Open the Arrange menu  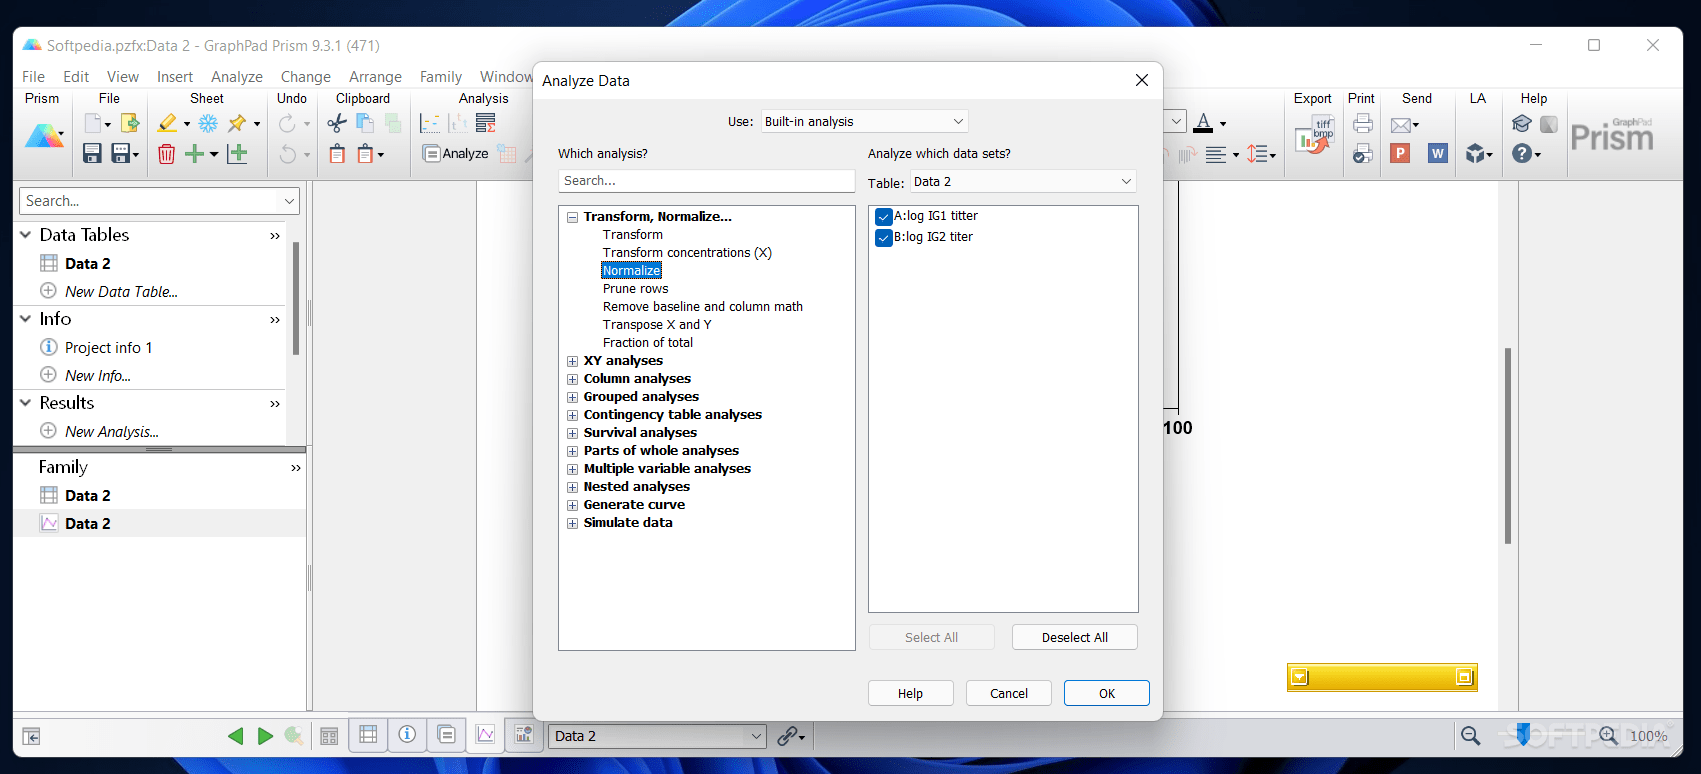375,77
